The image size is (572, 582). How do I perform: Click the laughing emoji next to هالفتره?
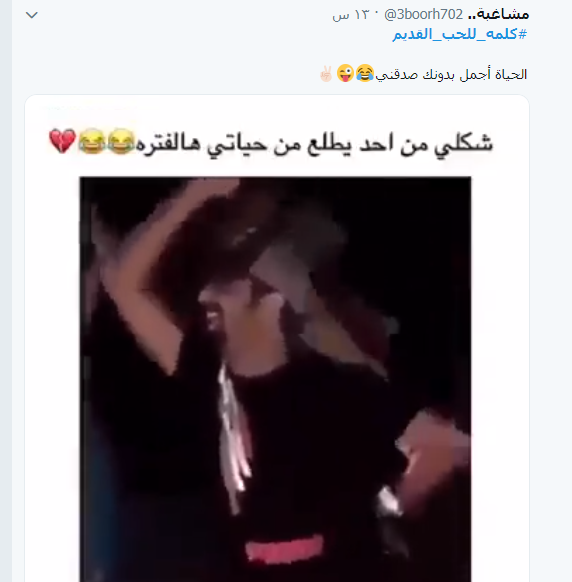(x=120, y=141)
